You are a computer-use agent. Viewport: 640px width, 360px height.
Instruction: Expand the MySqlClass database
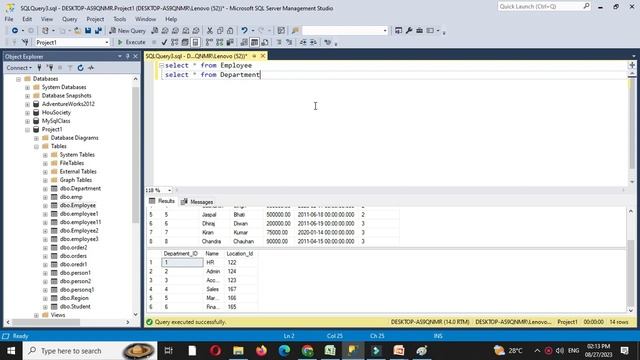point(27,121)
